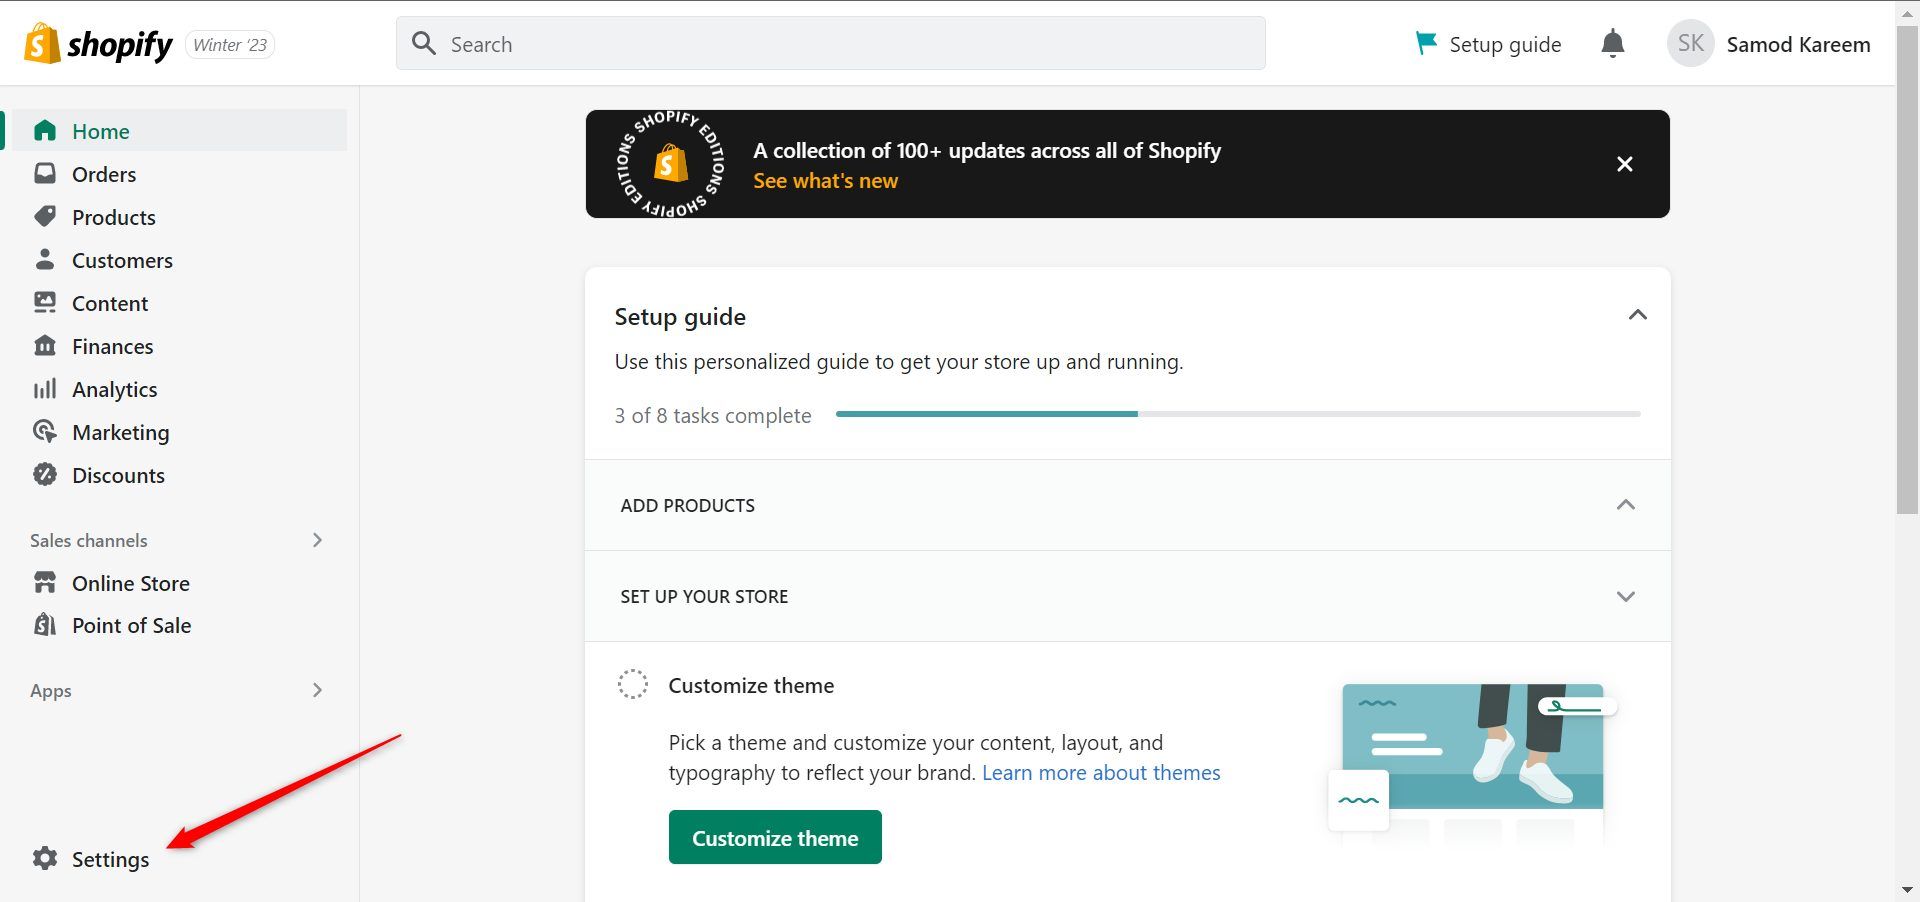Focus the Search input field
The height and width of the screenshot is (902, 1920).
[x=831, y=44]
